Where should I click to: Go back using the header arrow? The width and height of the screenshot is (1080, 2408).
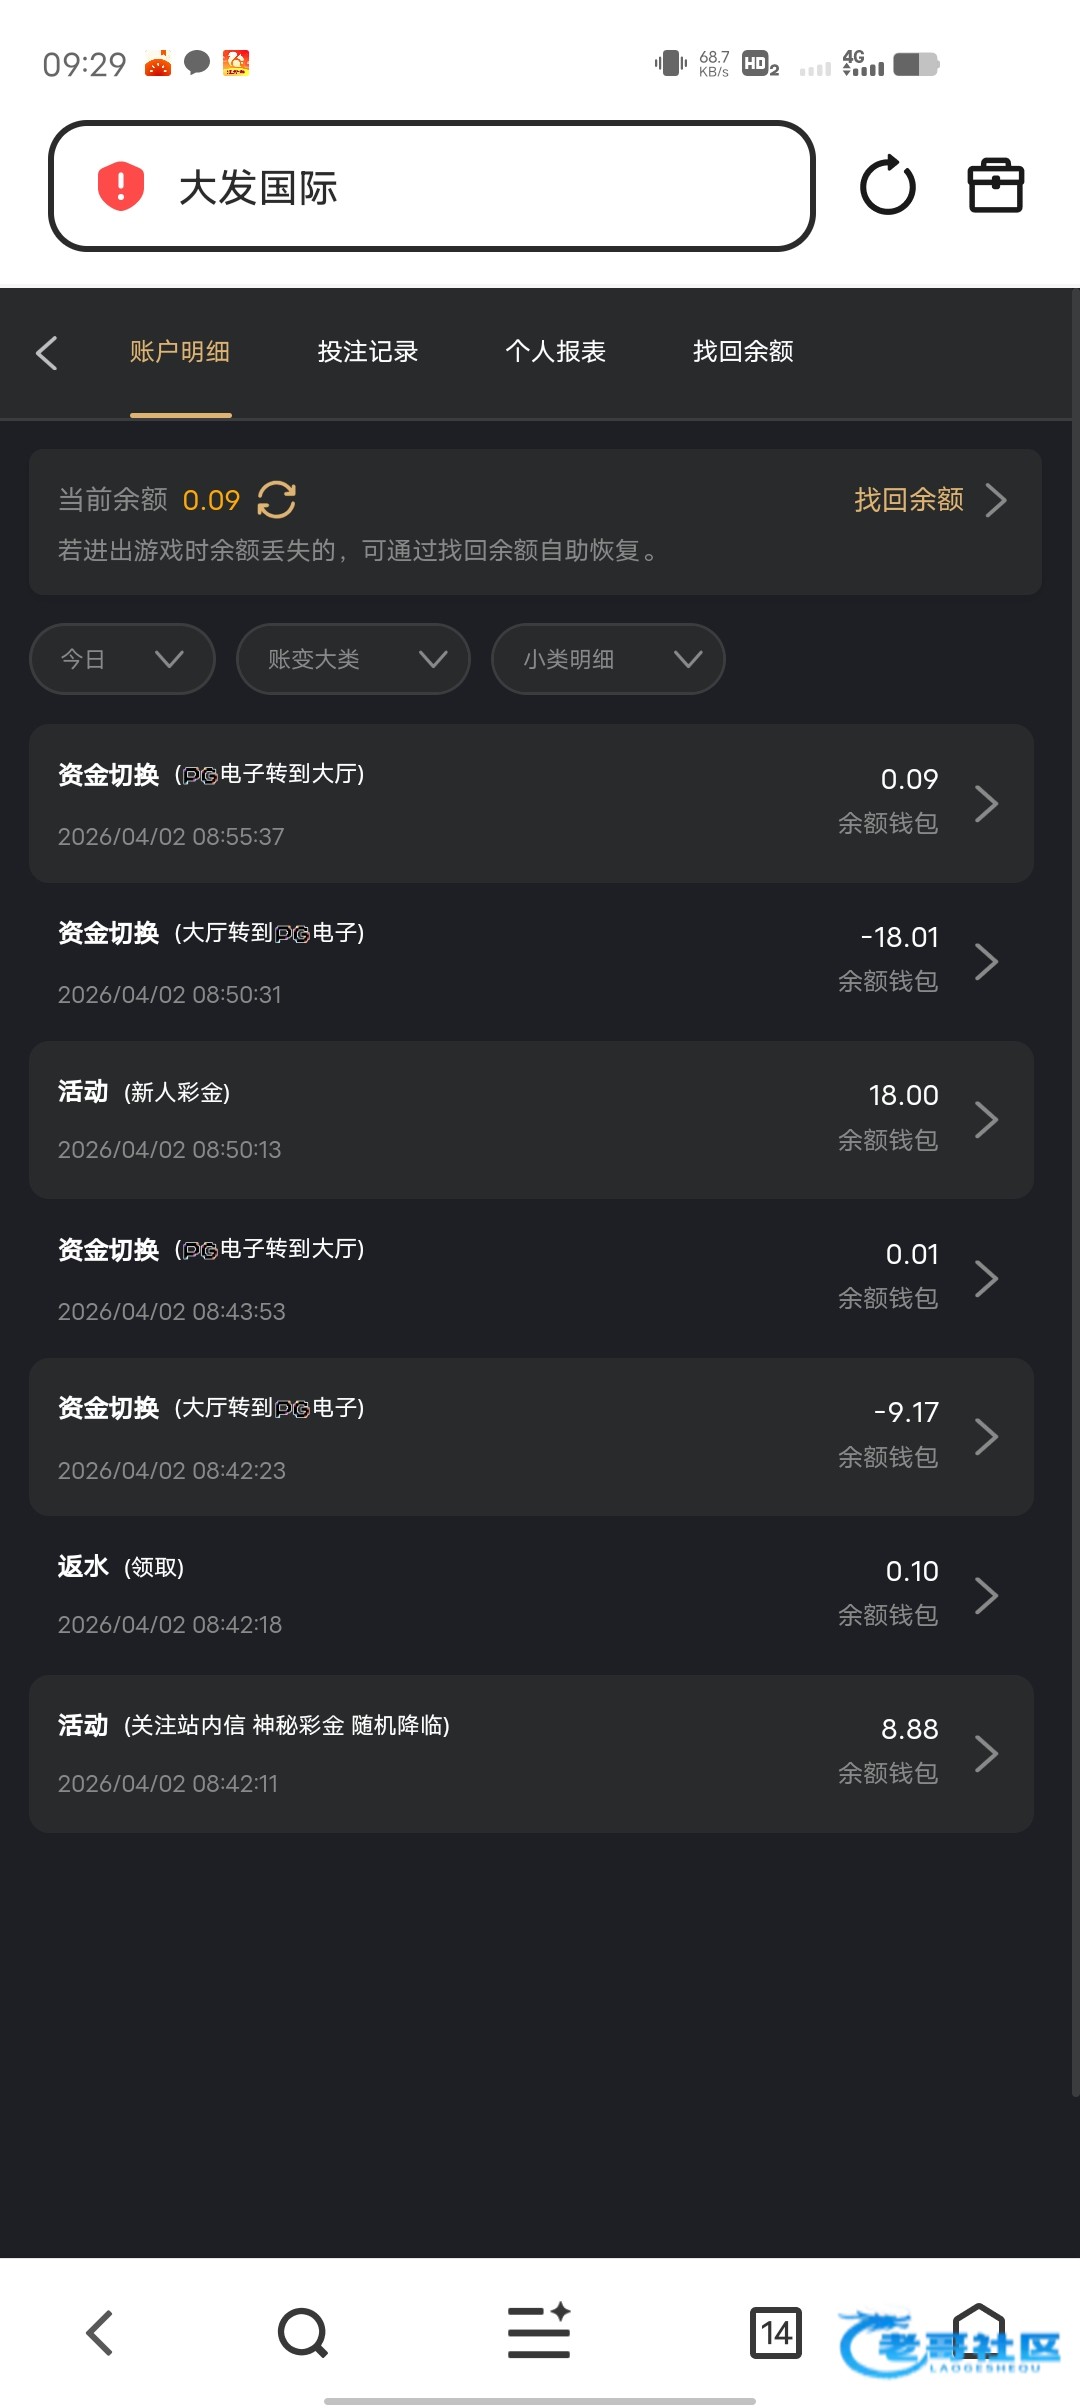(47, 352)
